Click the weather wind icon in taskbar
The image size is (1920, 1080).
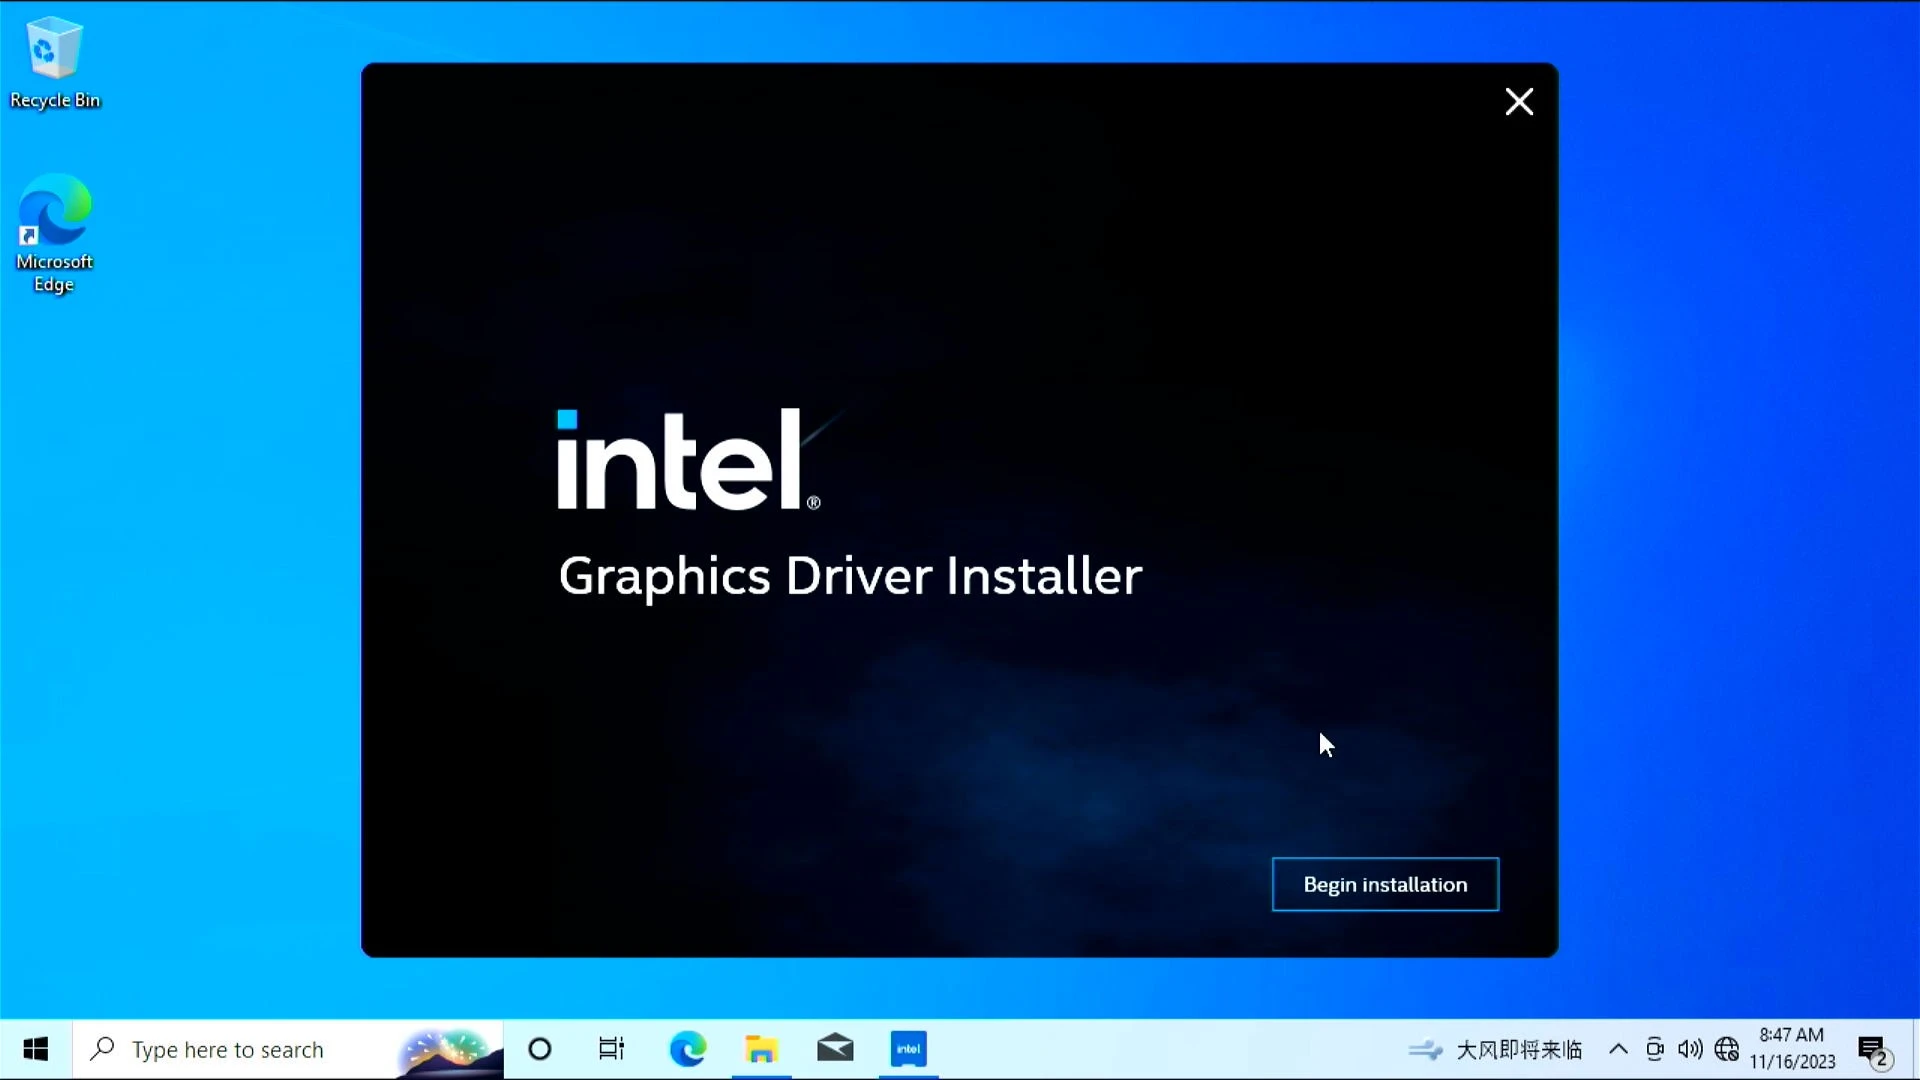pos(1426,1050)
